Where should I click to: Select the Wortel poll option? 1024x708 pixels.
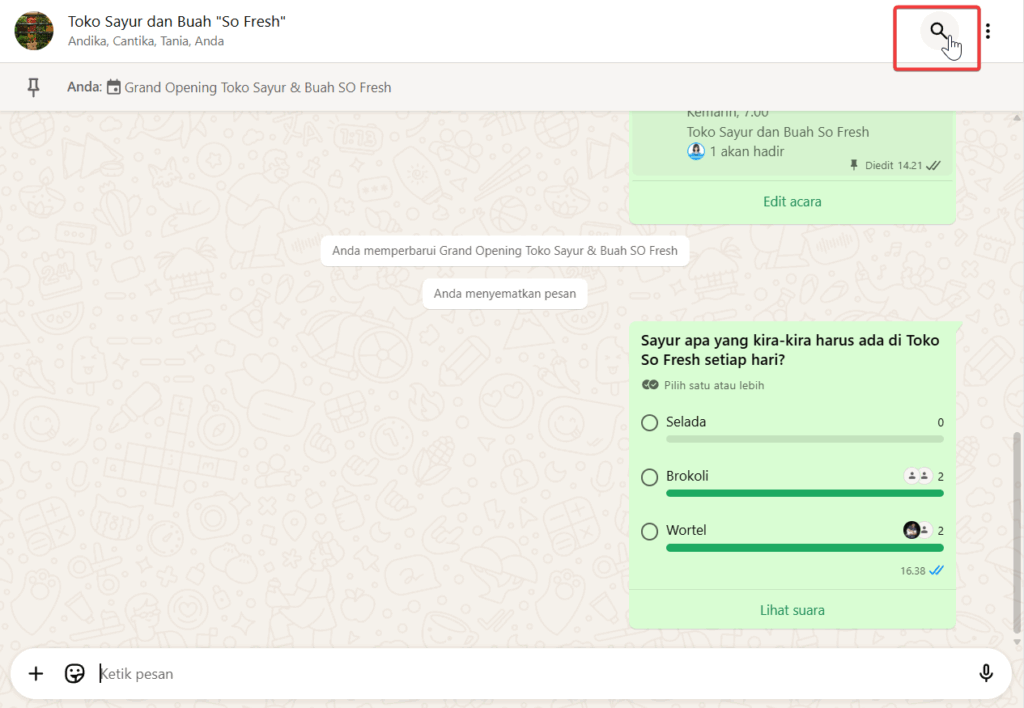[650, 531]
